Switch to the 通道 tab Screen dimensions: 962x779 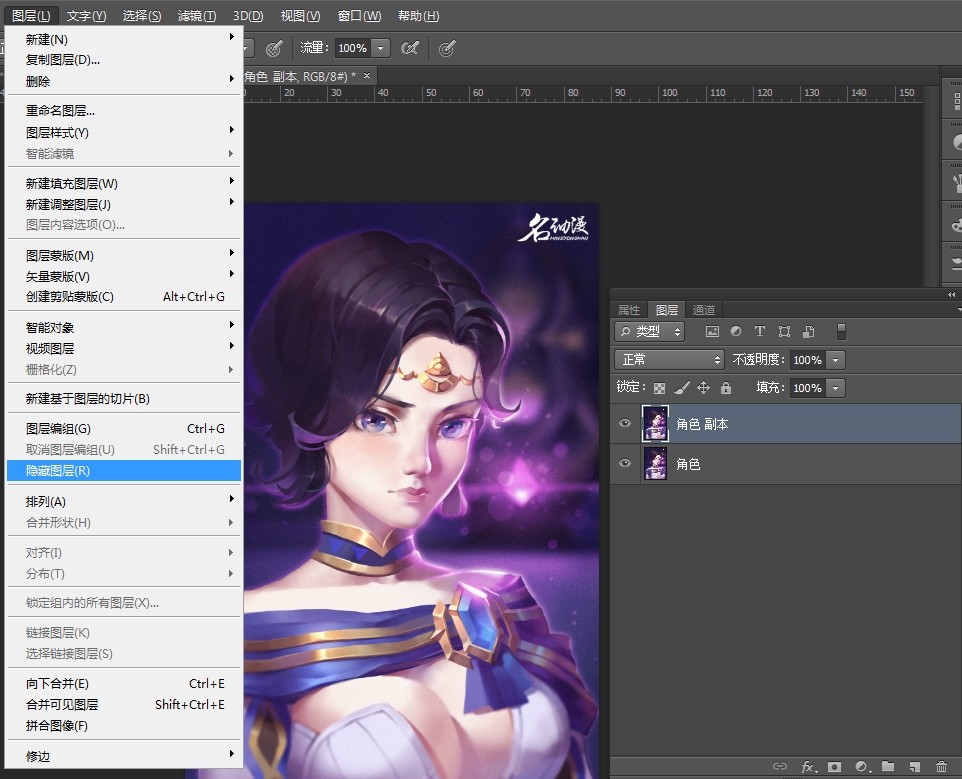tap(704, 310)
